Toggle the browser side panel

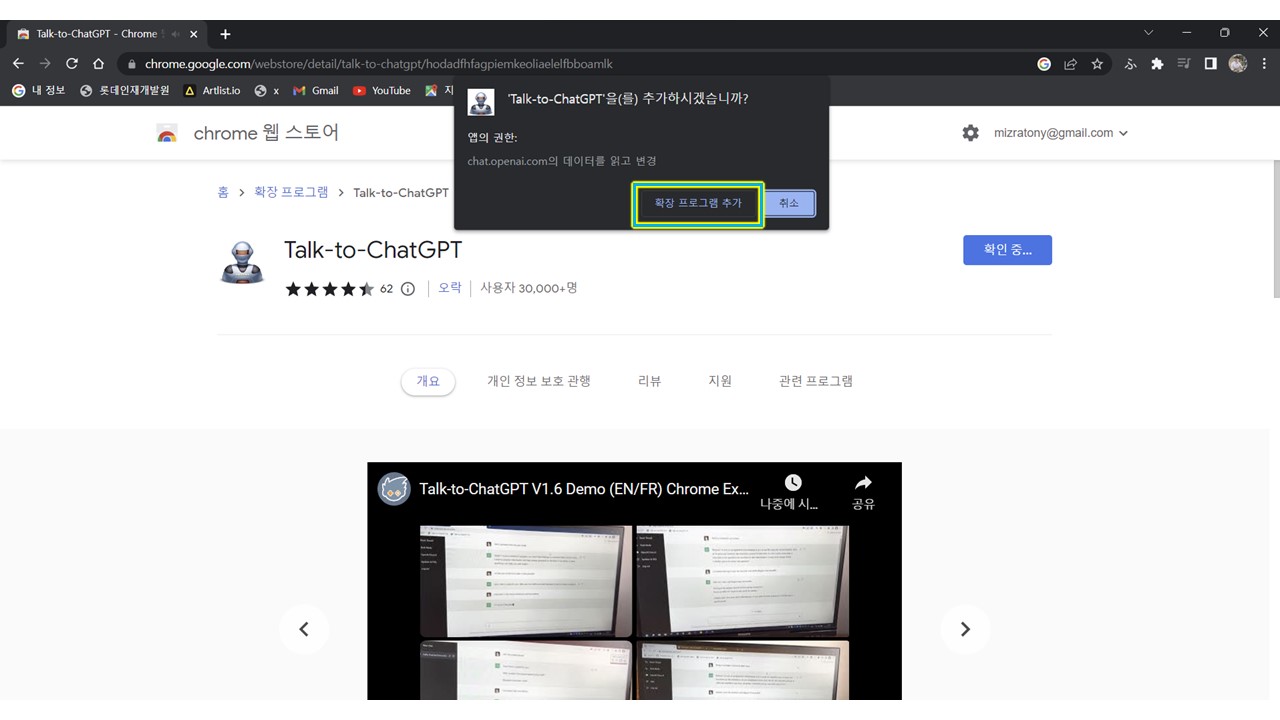pyautogui.click(x=1210, y=63)
